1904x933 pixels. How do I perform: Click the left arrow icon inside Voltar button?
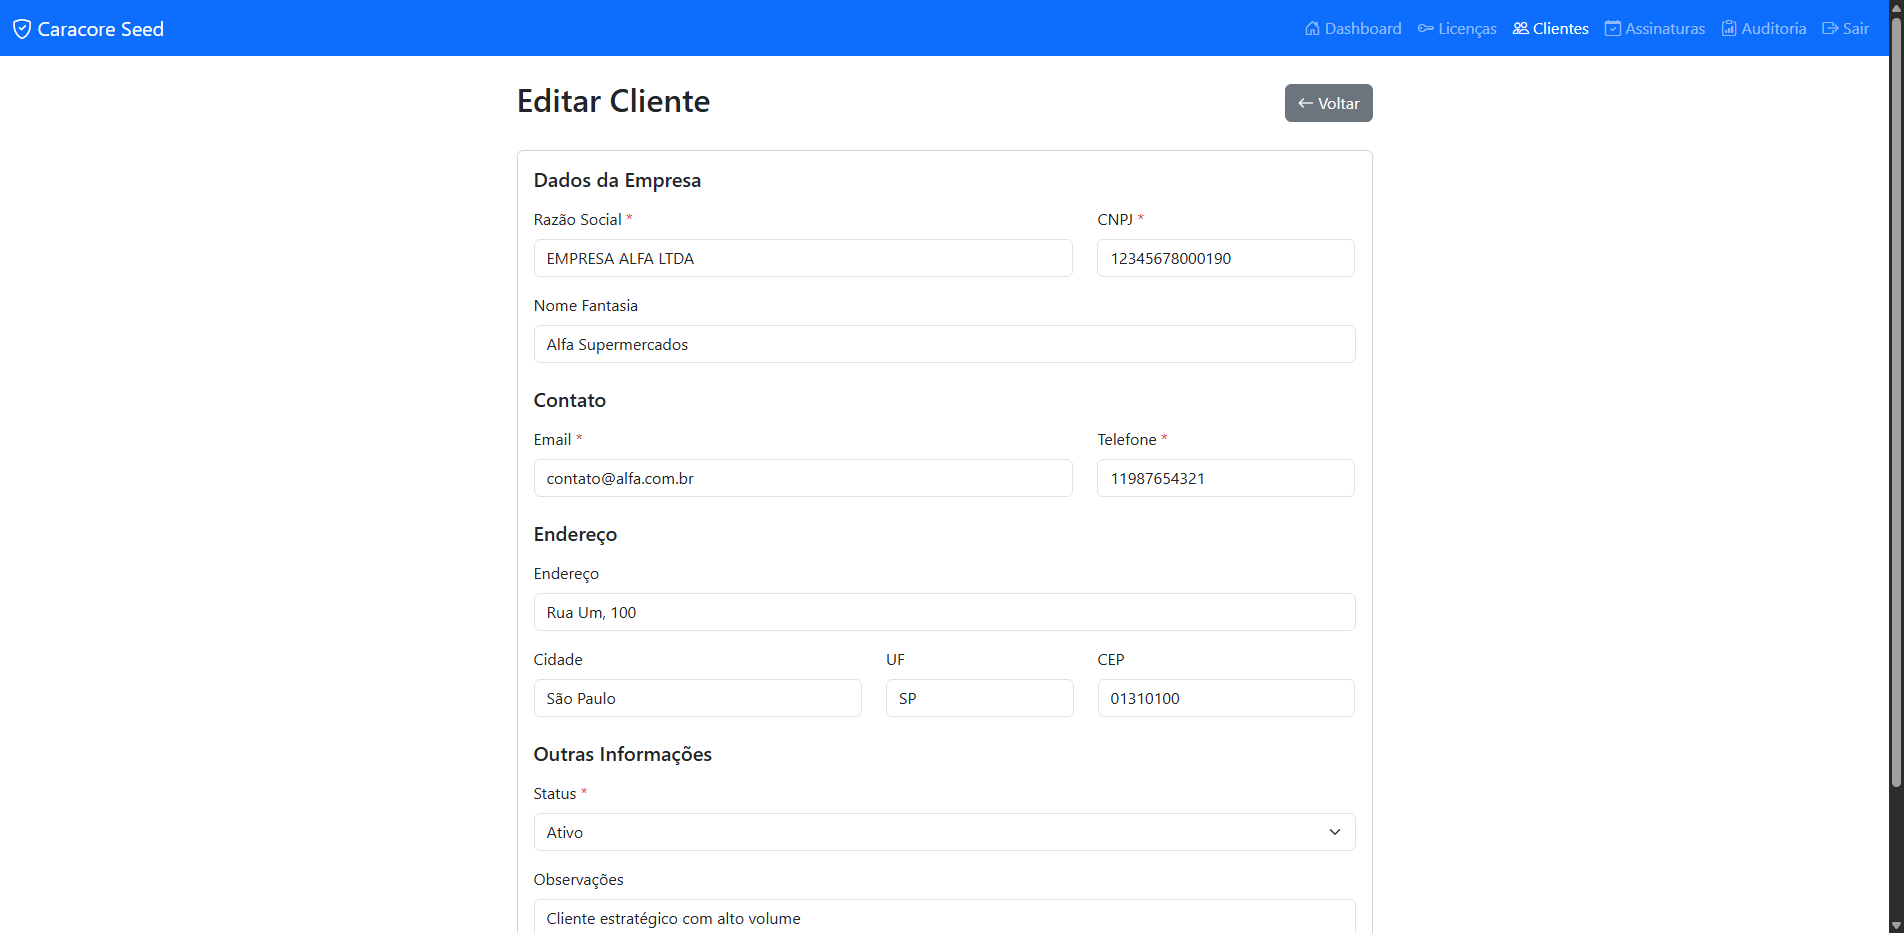1305,103
